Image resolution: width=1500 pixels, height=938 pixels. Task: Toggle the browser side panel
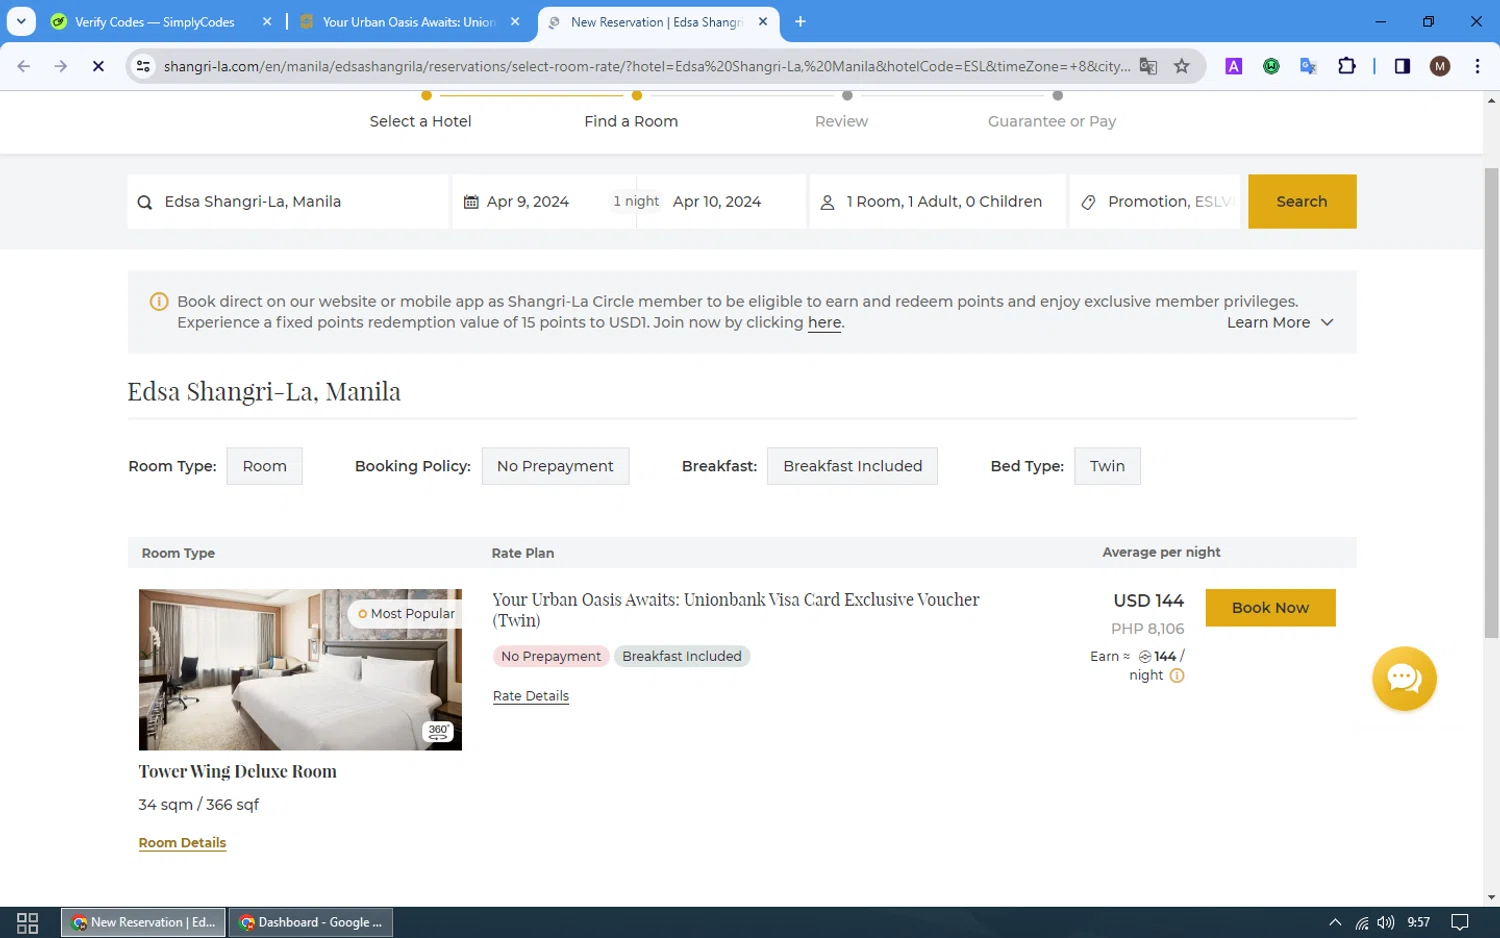[x=1402, y=66]
